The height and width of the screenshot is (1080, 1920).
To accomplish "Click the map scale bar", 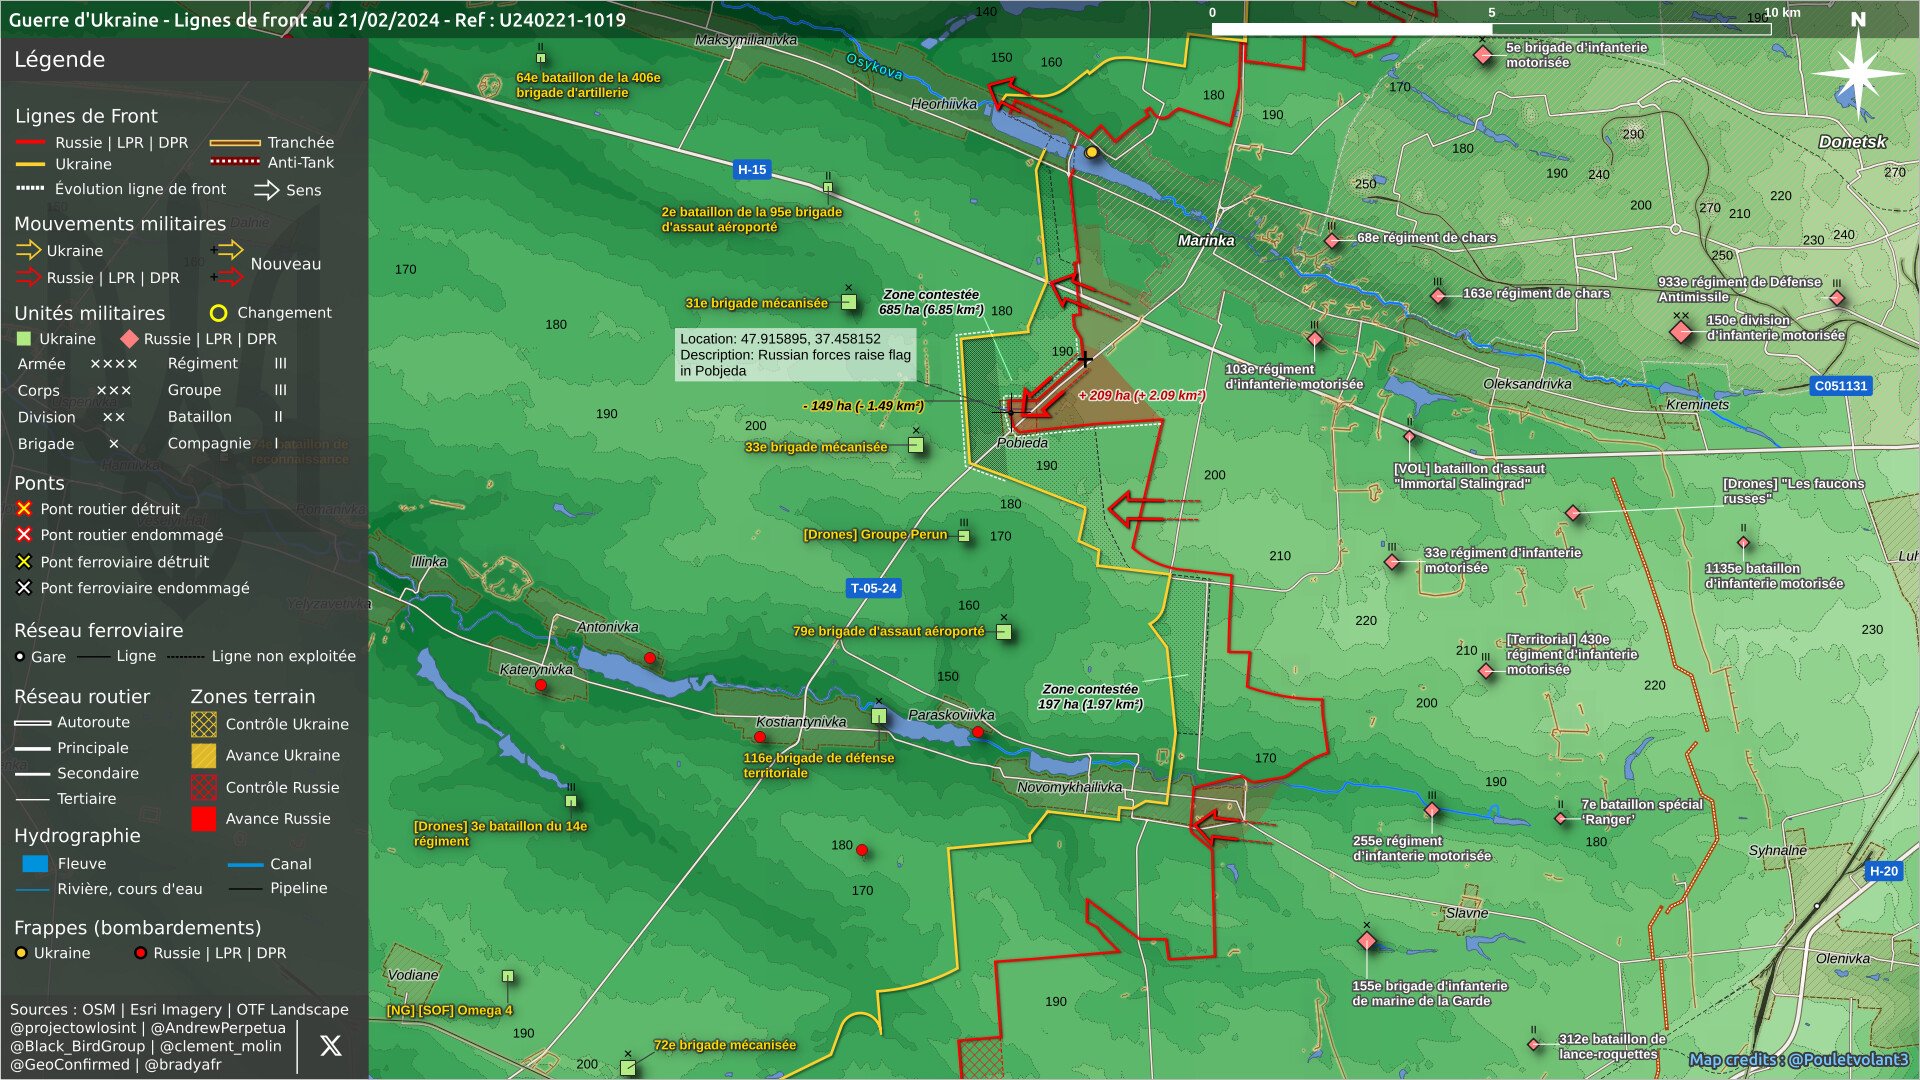I will click(x=1491, y=29).
